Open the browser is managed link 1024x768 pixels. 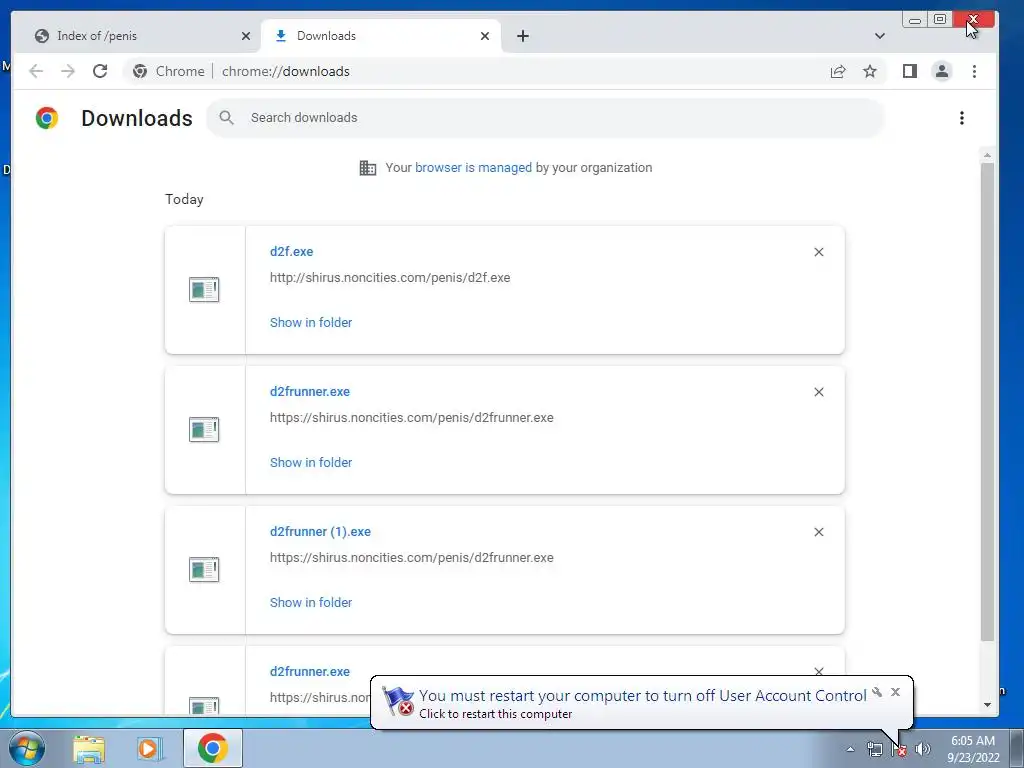473,168
